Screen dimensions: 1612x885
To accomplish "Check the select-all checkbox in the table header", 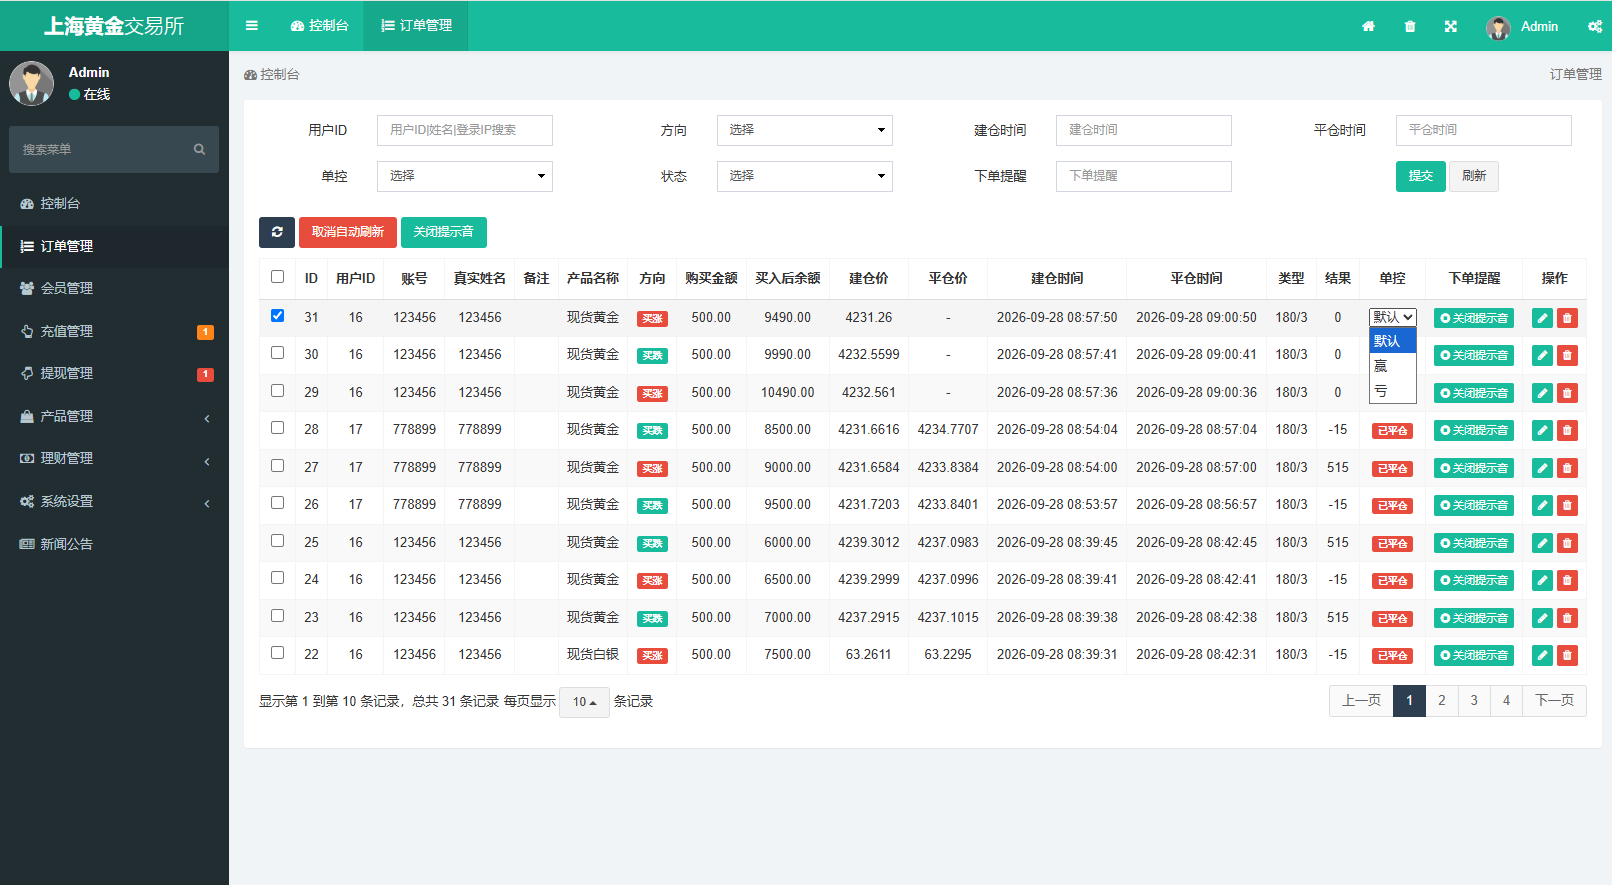I will coord(277,277).
